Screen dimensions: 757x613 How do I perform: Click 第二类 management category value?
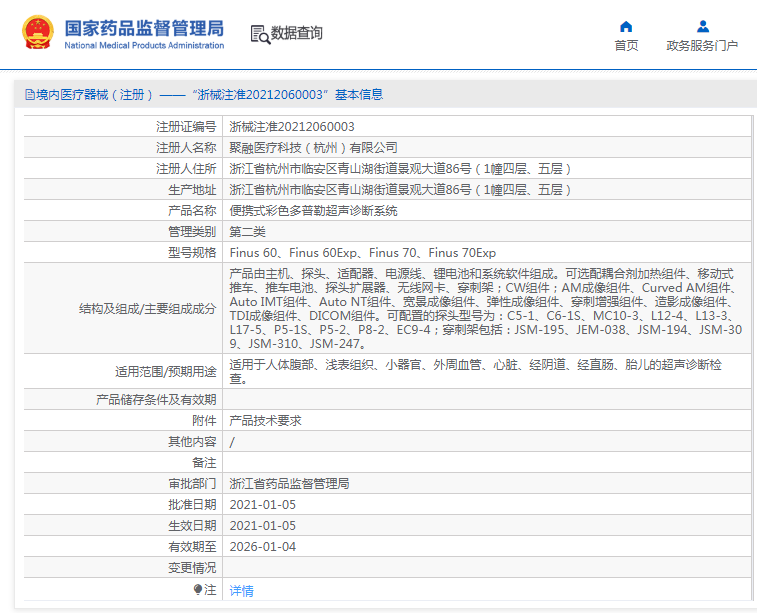pos(247,232)
